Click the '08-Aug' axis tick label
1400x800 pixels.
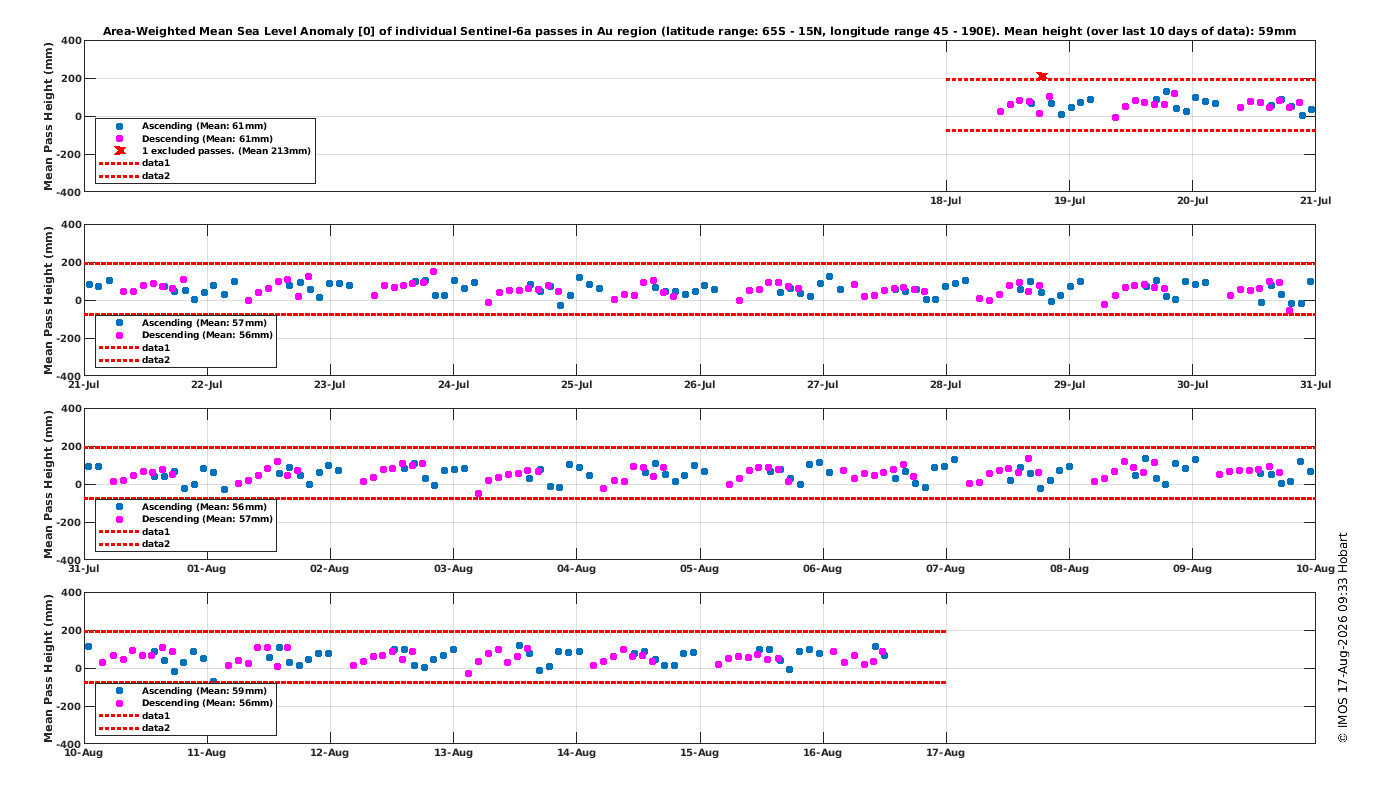pos(1069,569)
